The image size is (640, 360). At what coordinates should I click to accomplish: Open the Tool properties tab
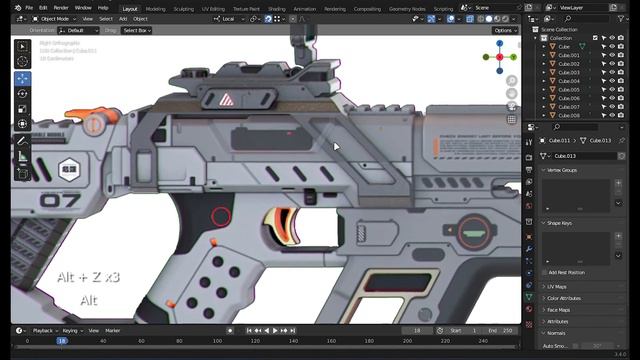pos(529,142)
